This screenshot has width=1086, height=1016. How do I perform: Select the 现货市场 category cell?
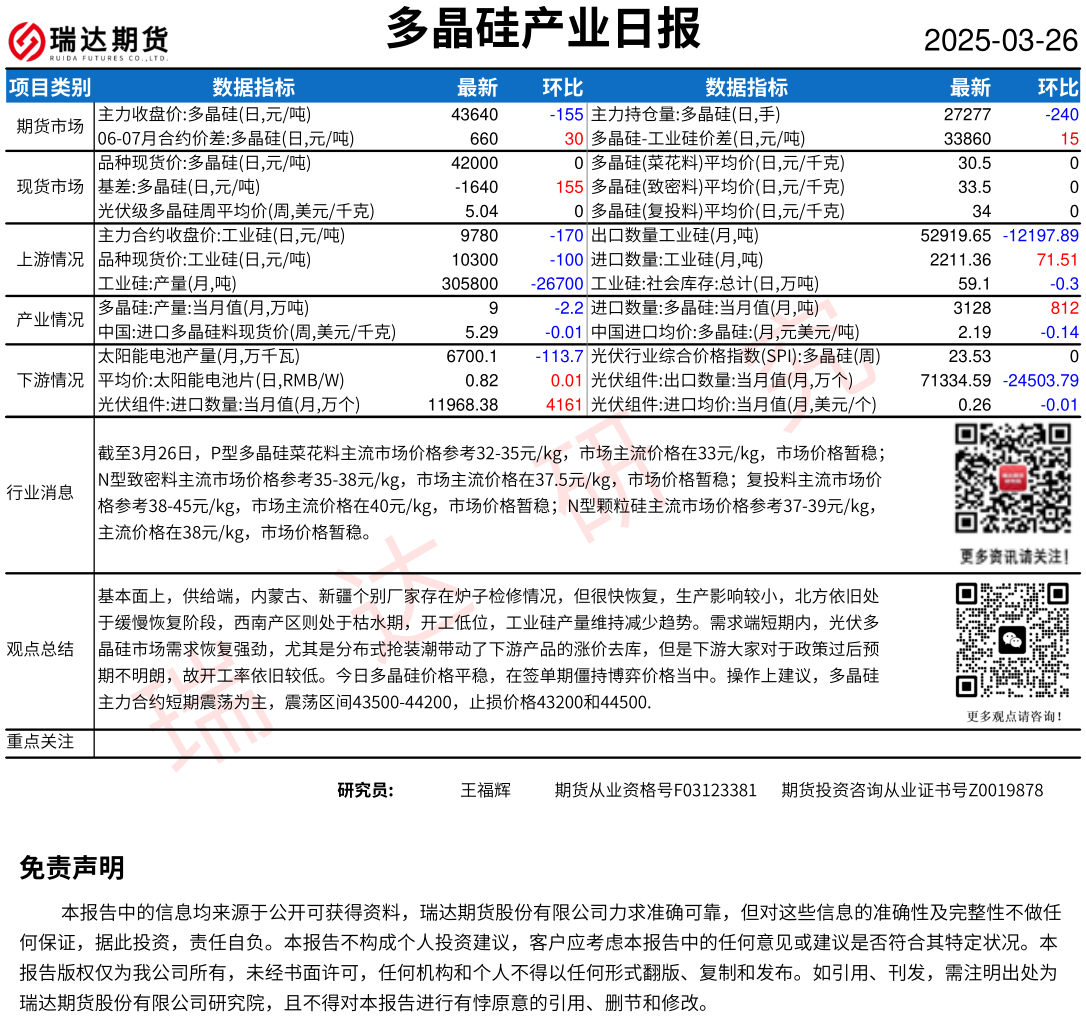pos(50,186)
